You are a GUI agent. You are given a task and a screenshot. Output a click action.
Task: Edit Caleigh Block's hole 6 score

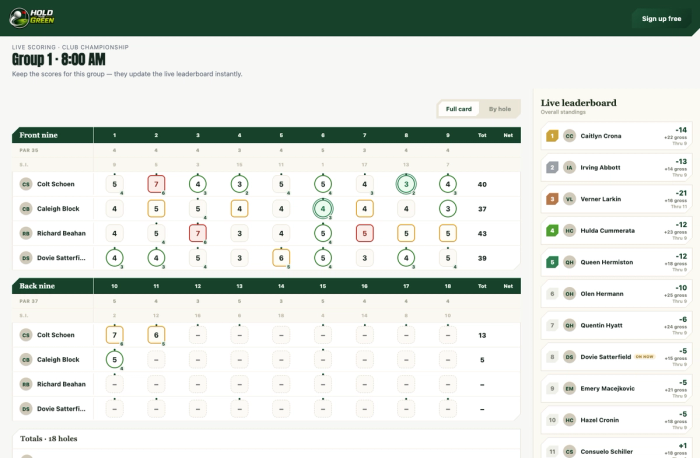tap(323, 208)
